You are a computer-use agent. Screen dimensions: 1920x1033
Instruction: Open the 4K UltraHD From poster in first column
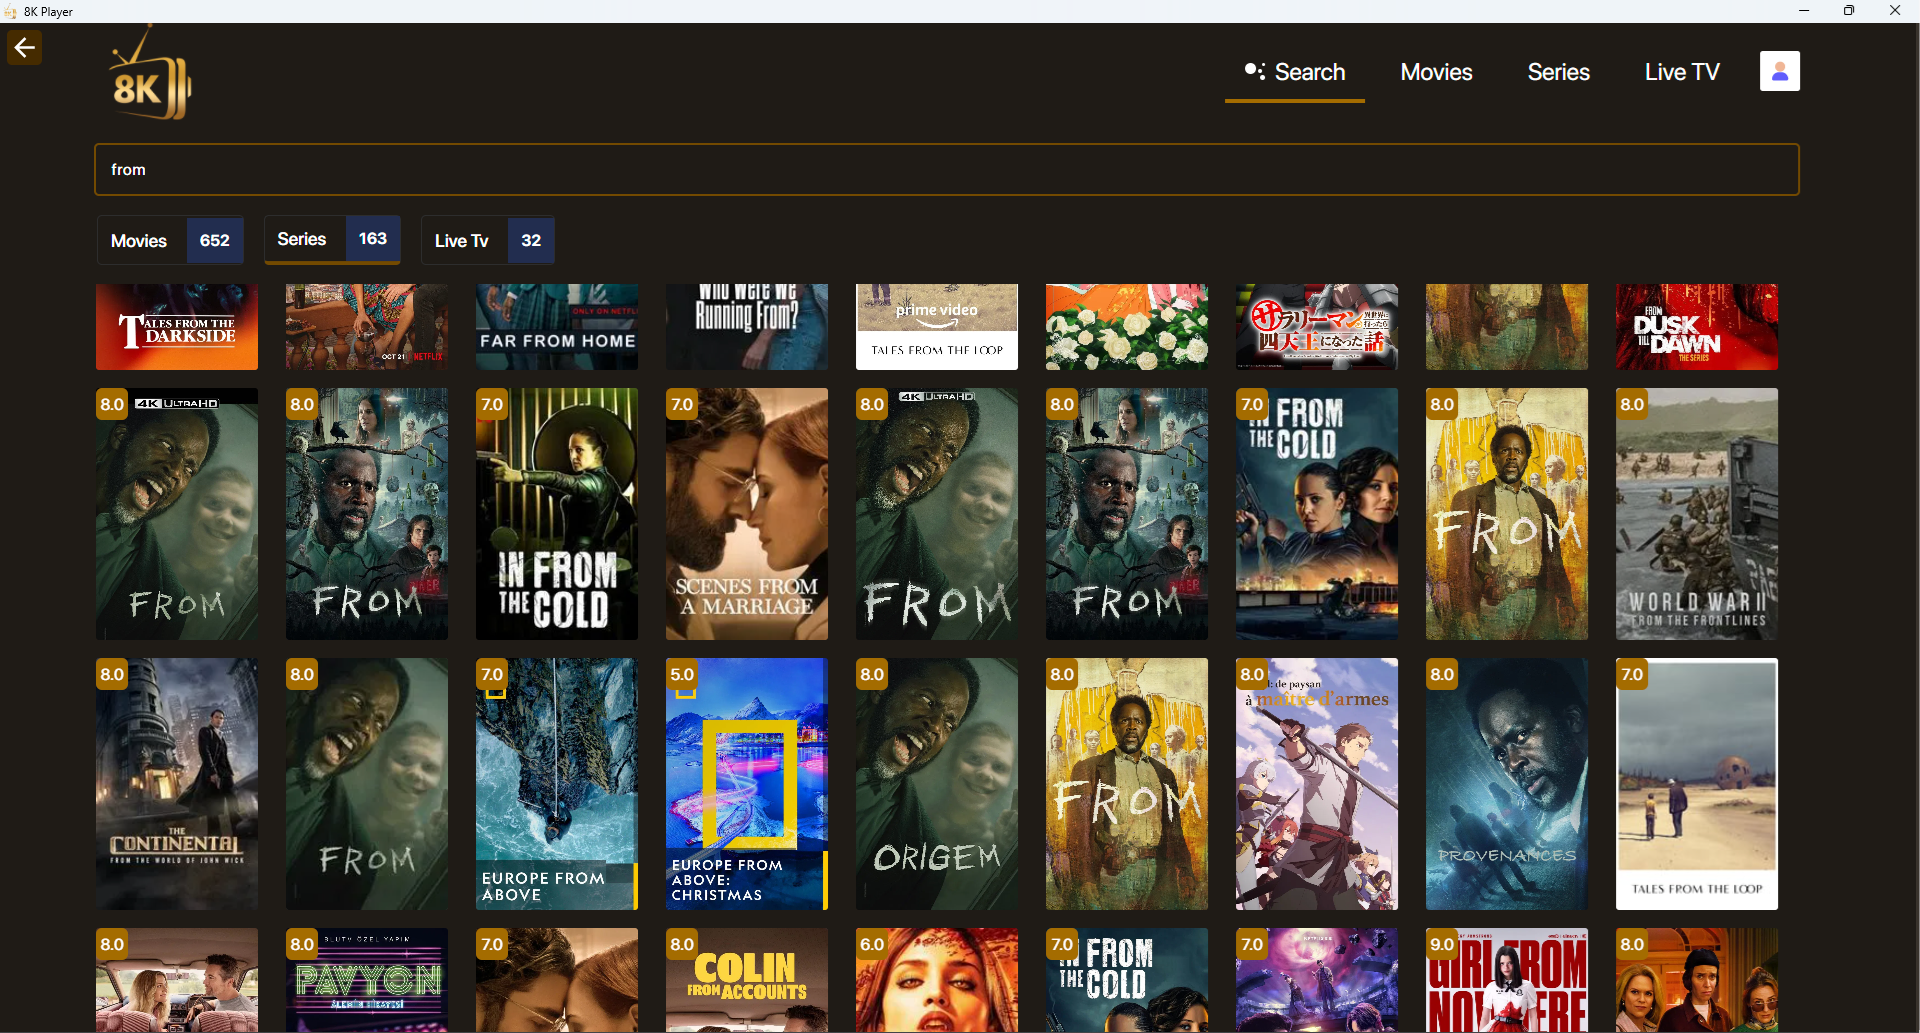coord(177,514)
